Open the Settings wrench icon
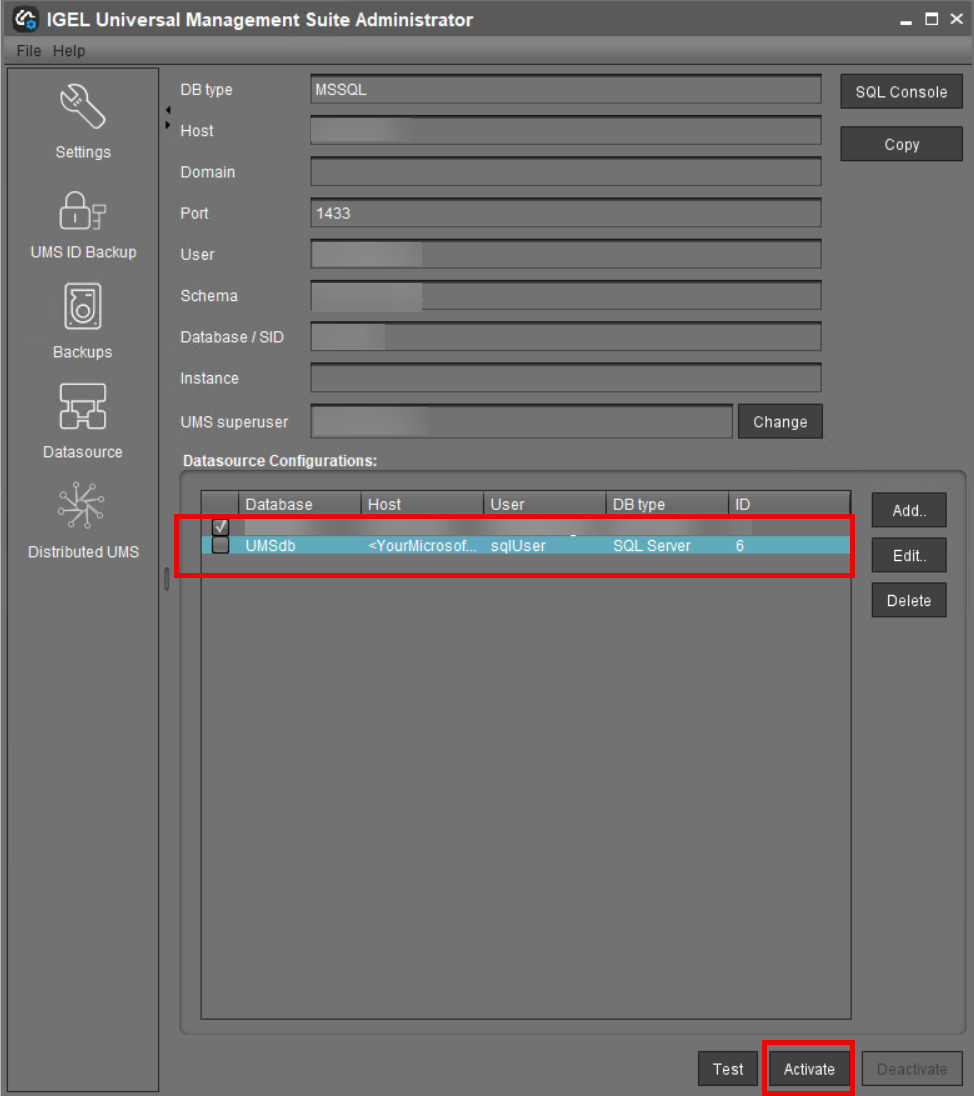Viewport: 974px width, 1096px height. click(83, 108)
